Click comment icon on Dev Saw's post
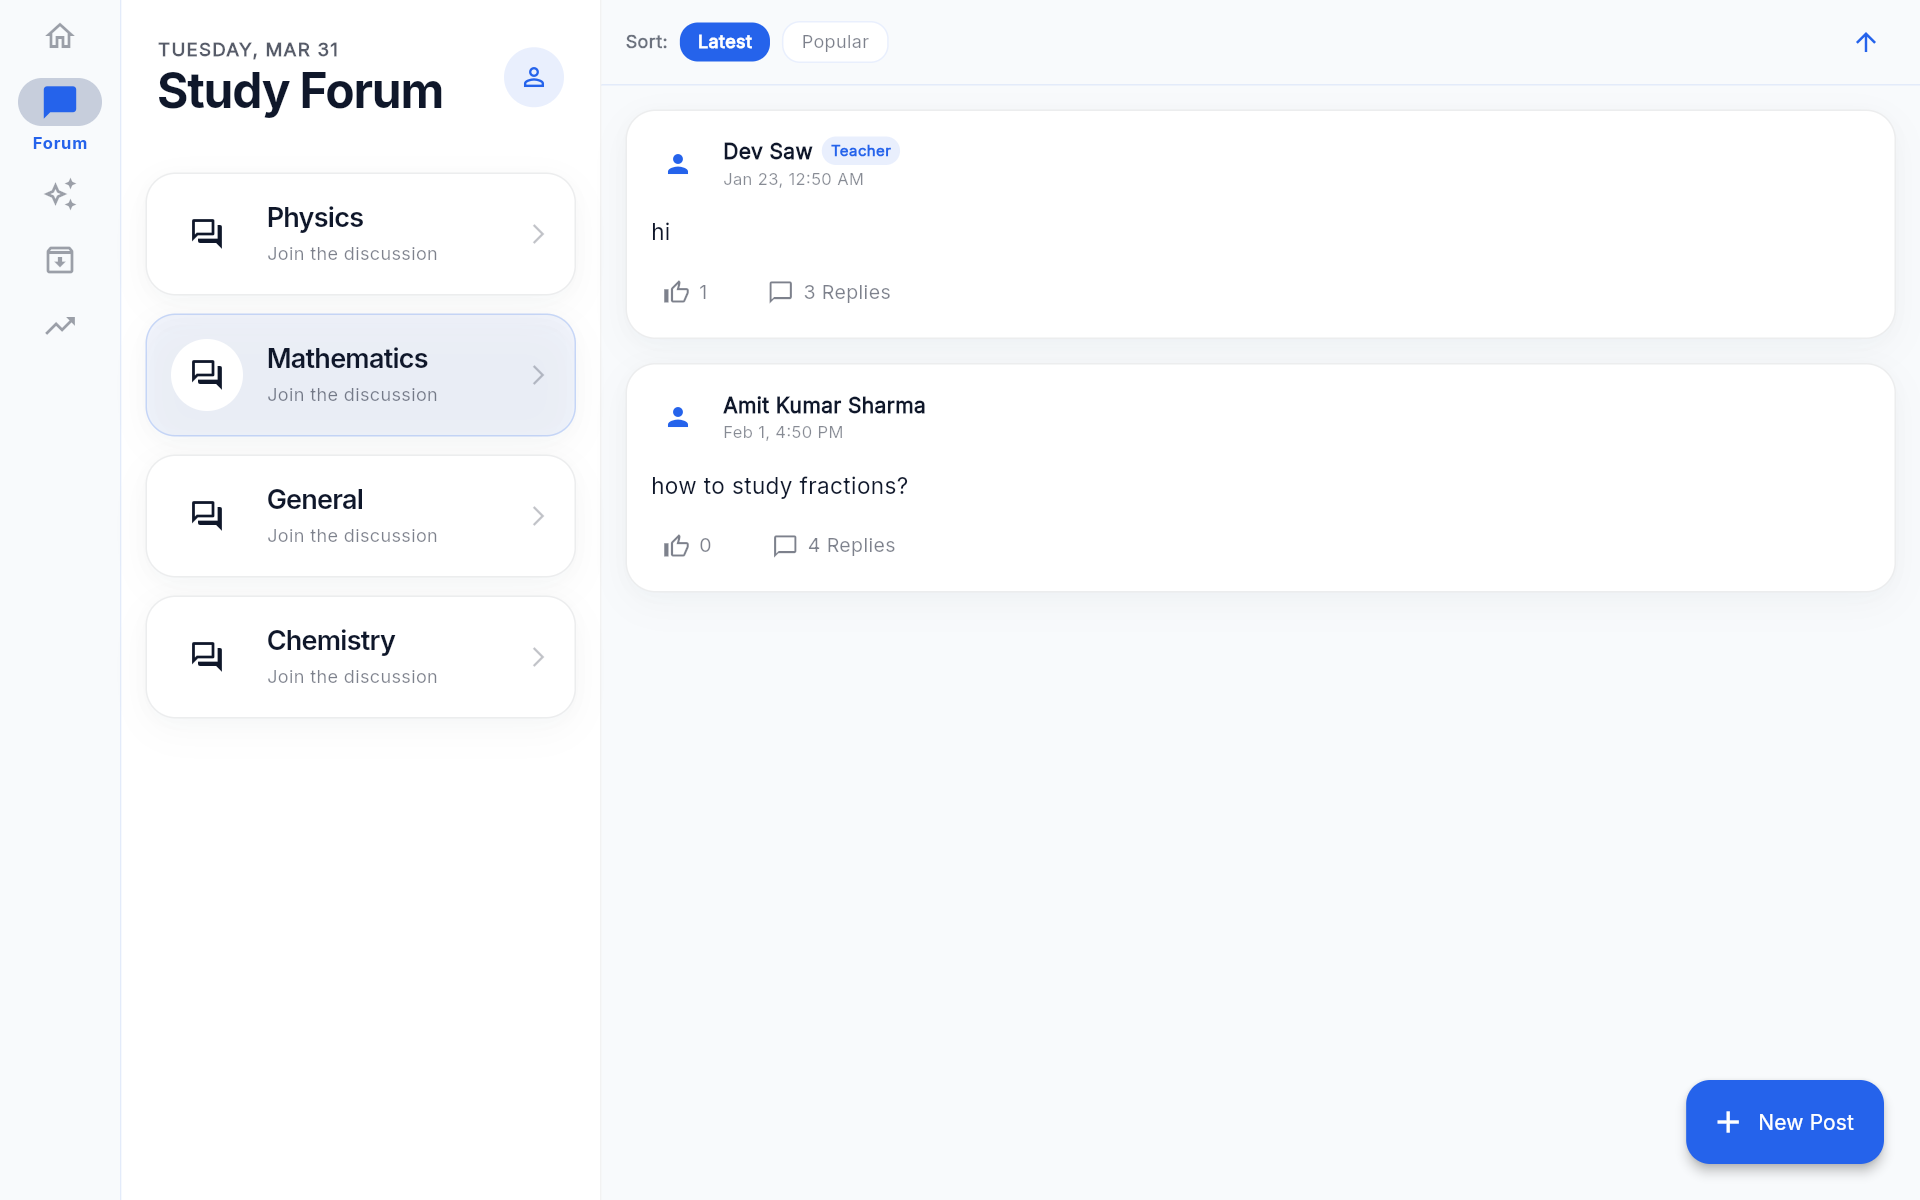Viewport: 1920px width, 1200px height. pos(780,292)
